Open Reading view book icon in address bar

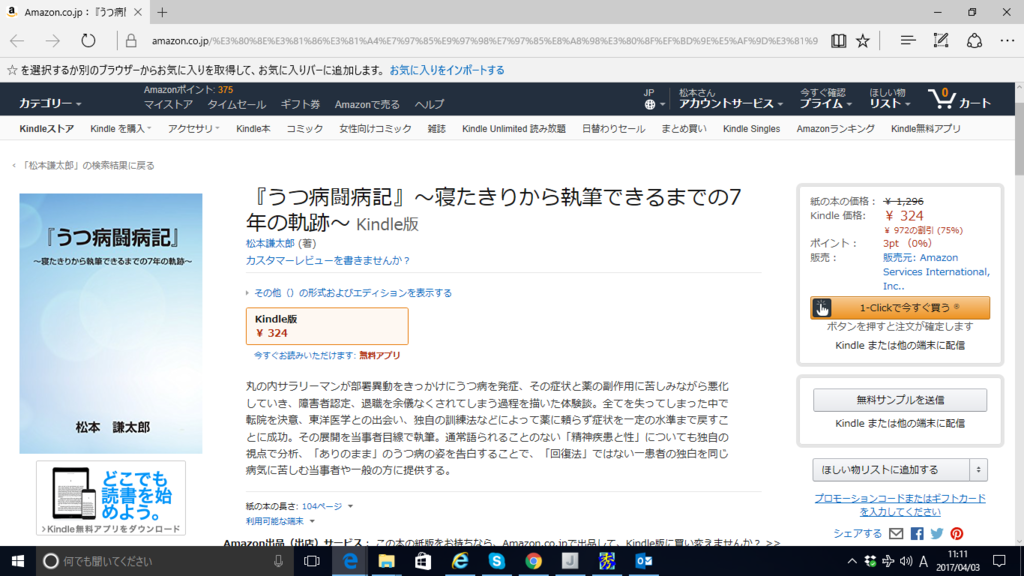(840, 40)
